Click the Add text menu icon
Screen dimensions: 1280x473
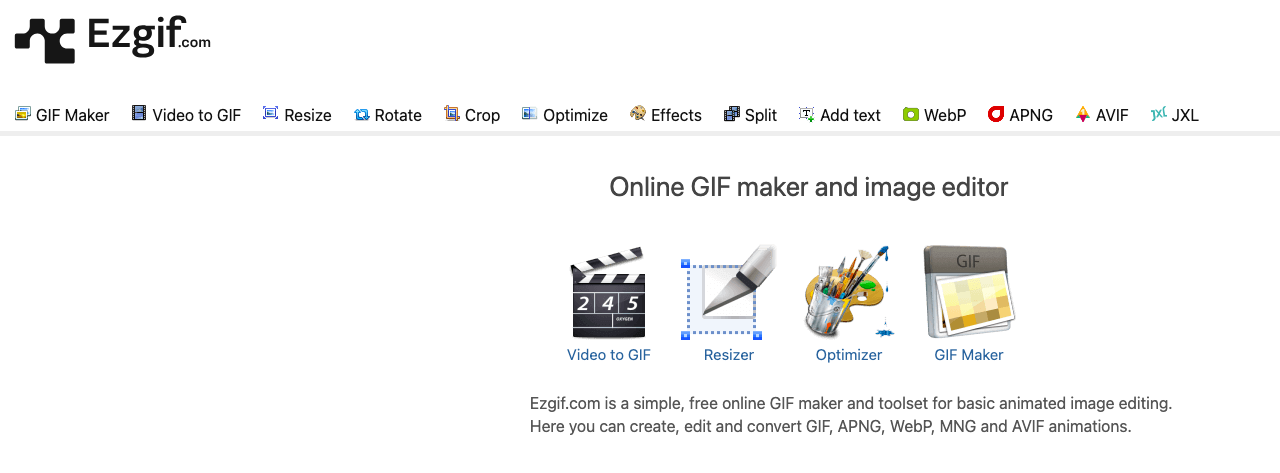(806, 114)
